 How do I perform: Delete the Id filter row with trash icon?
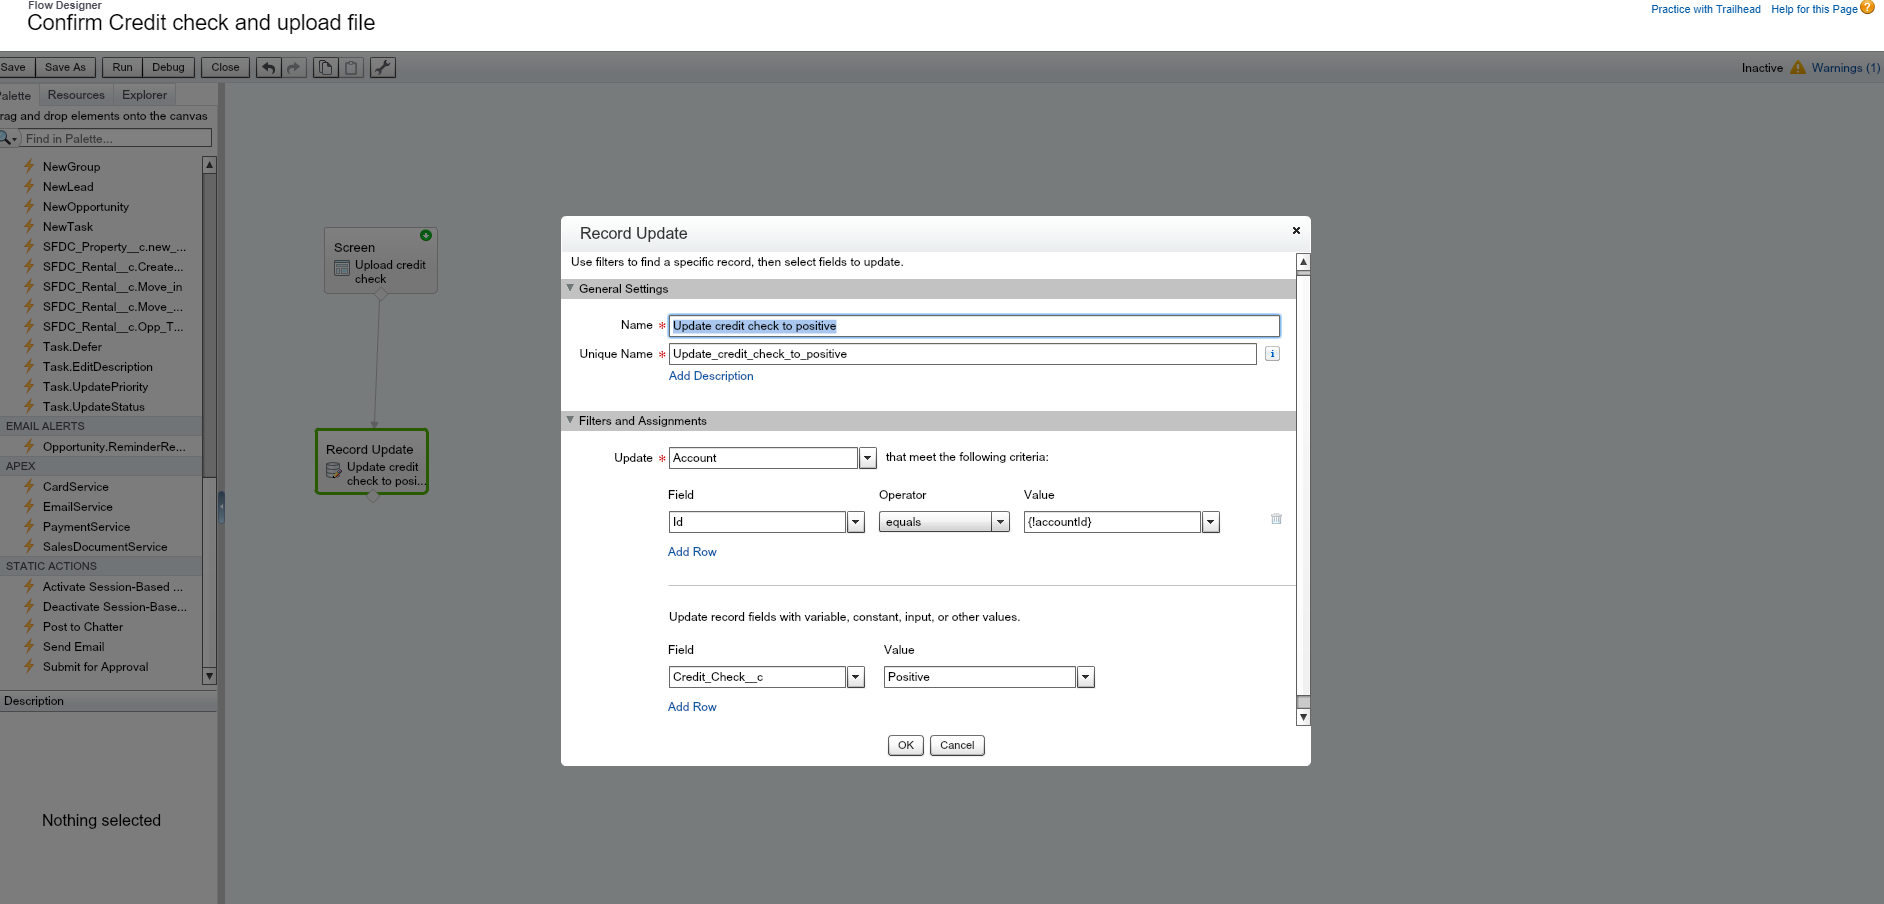pyautogui.click(x=1276, y=519)
